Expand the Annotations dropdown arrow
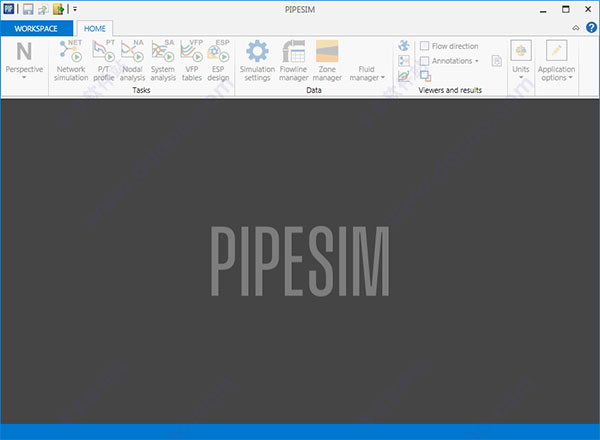This screenshot has width=600, height=440. point(477,61)
